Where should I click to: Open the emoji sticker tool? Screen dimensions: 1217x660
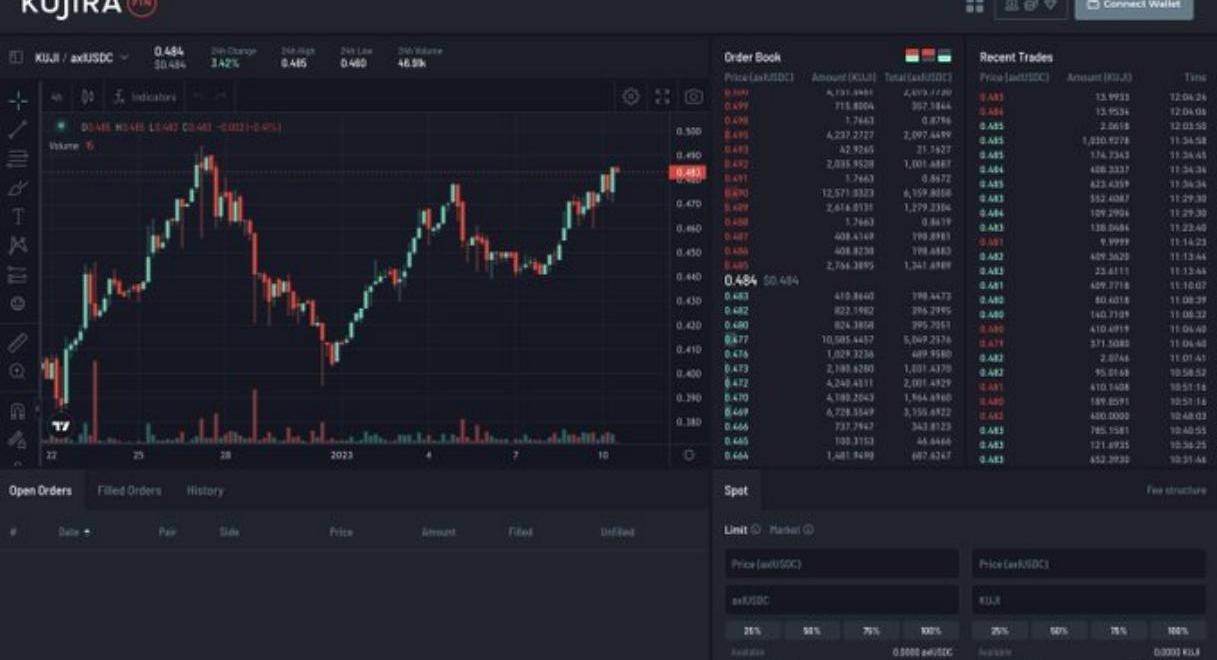[18, 303]
